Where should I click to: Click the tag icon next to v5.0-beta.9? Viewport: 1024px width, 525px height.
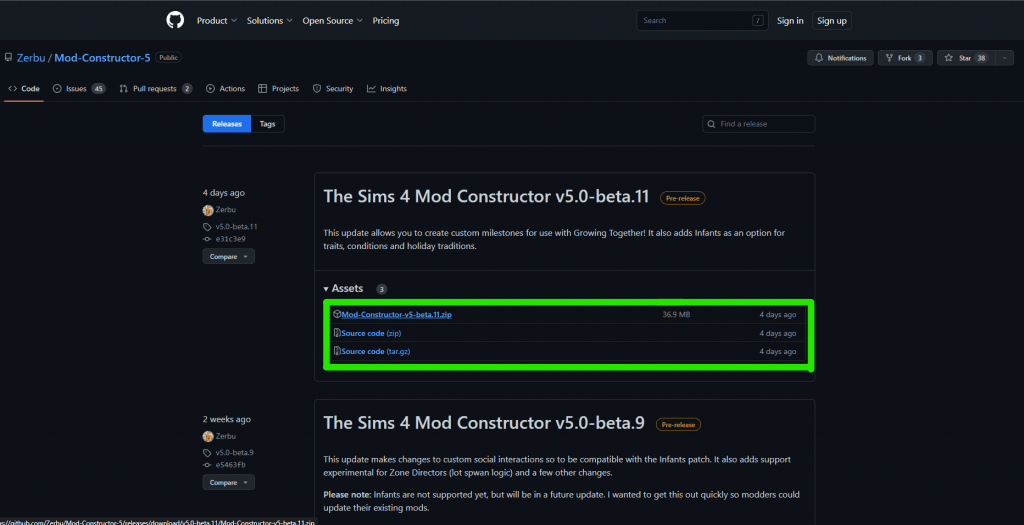tap(207, 453)
